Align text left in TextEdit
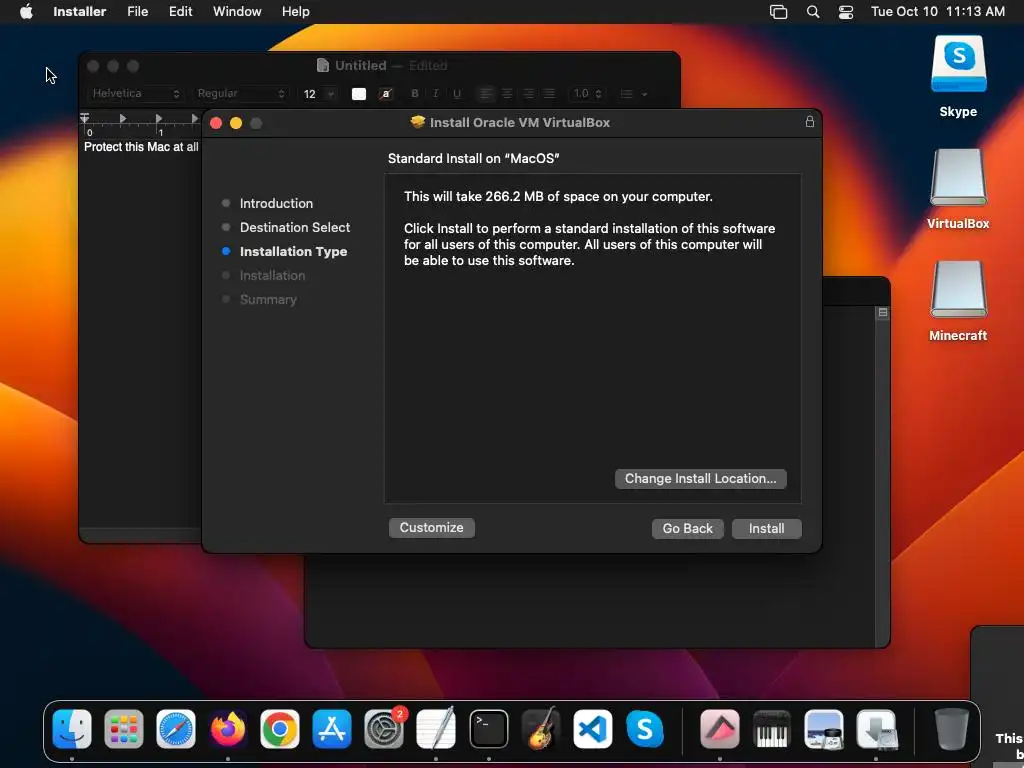Screen dimensions: 1024x768 click(485, 93)
